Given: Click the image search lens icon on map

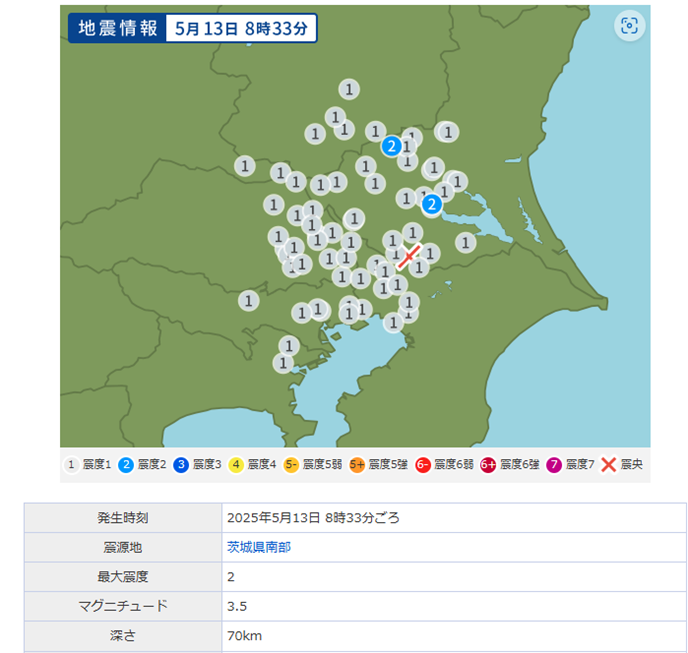Looking at the screenshot, I should pos(629,27).
